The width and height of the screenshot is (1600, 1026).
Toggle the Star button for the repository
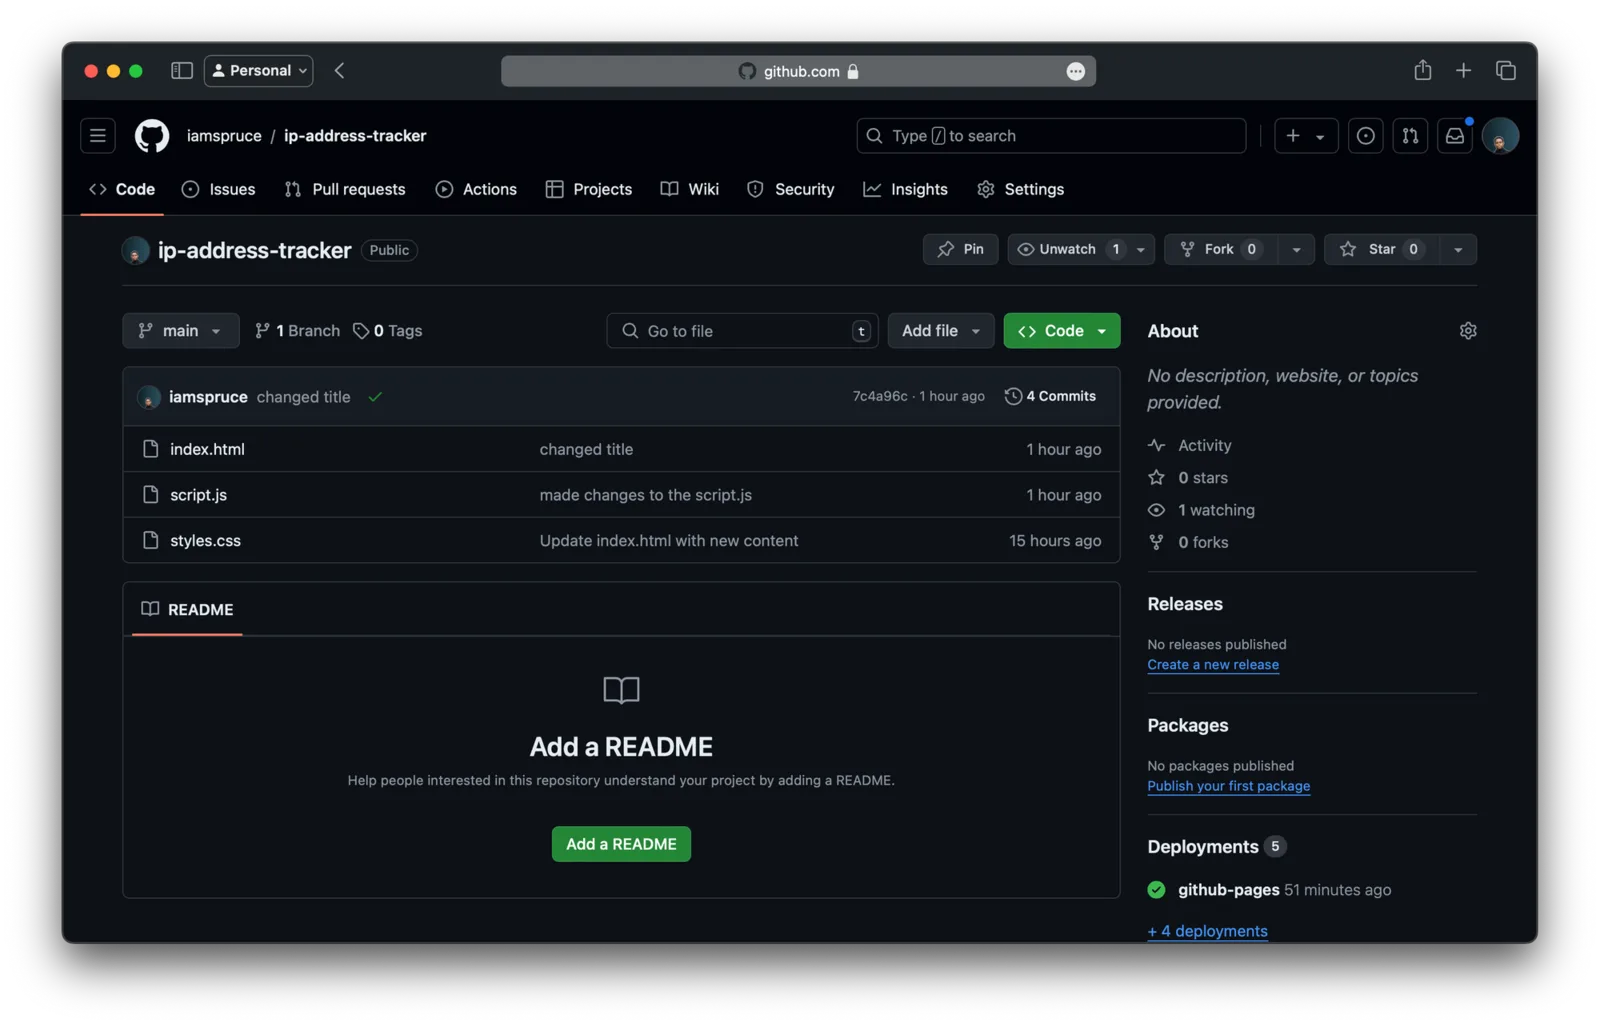point(1383,249)
